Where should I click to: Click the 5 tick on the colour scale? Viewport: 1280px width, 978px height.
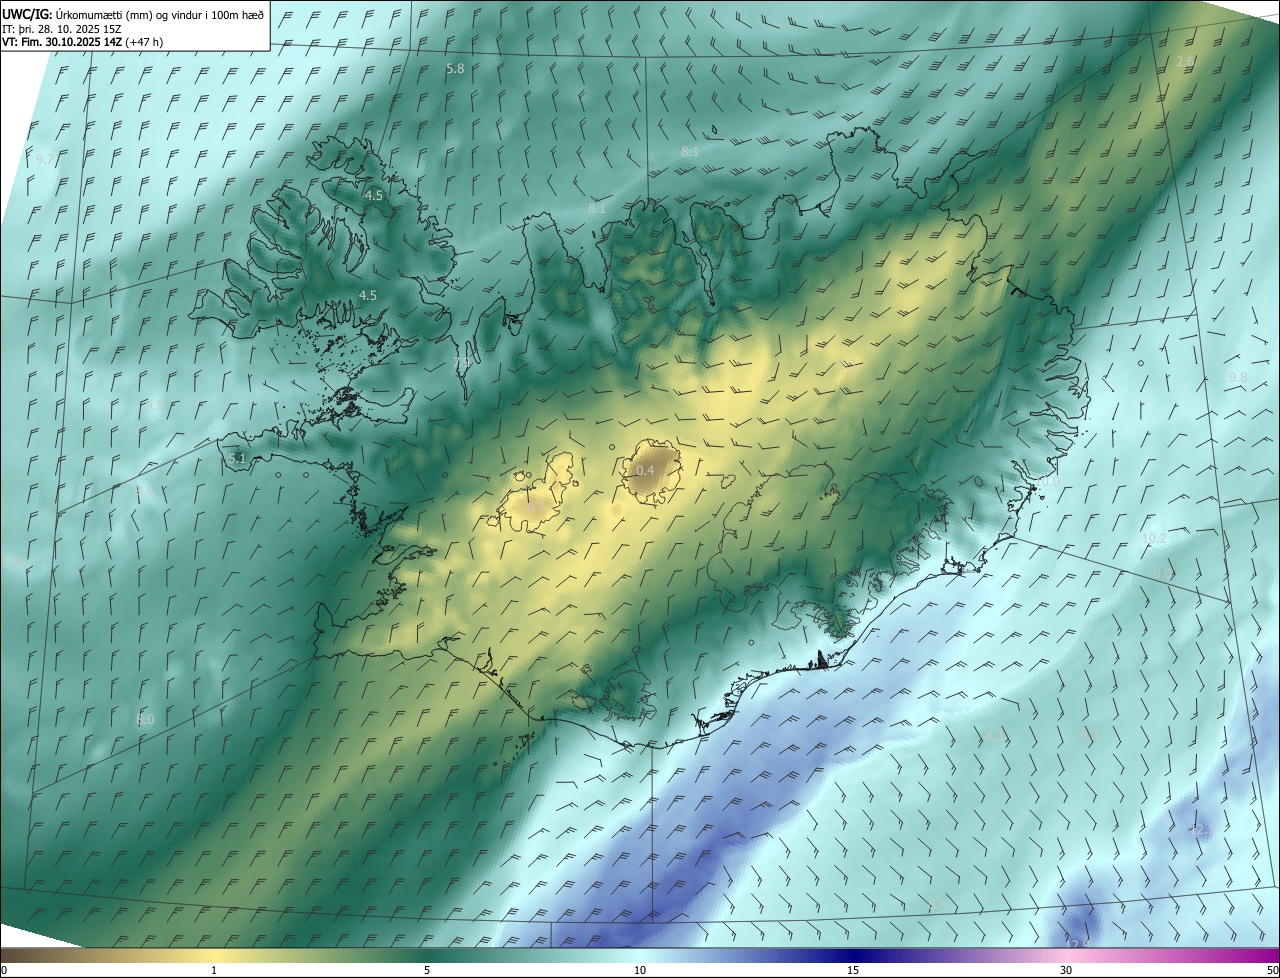pos(427,970)
